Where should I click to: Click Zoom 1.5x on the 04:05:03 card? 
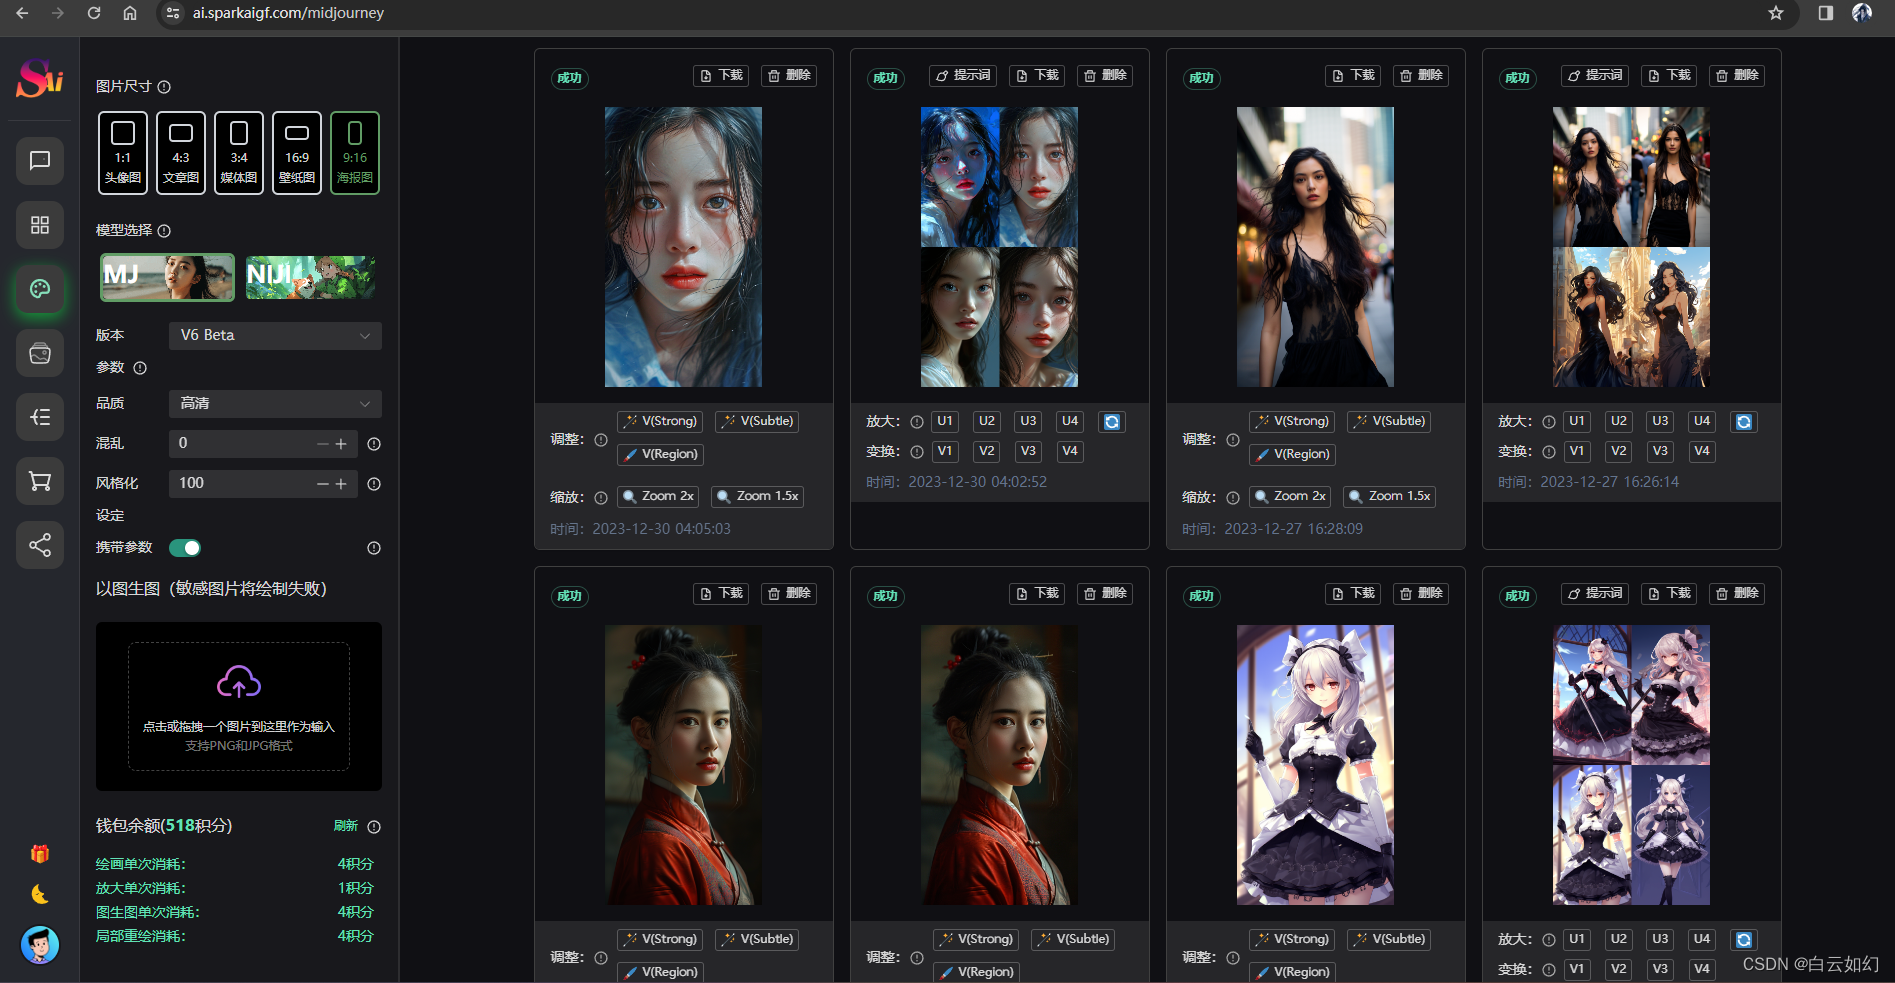758,497
